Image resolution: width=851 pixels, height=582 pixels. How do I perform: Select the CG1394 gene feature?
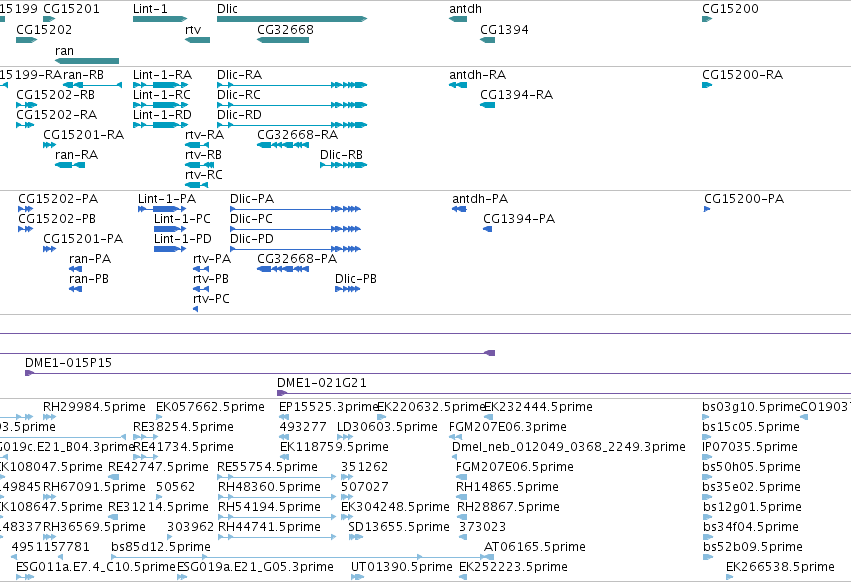(487, 40)
